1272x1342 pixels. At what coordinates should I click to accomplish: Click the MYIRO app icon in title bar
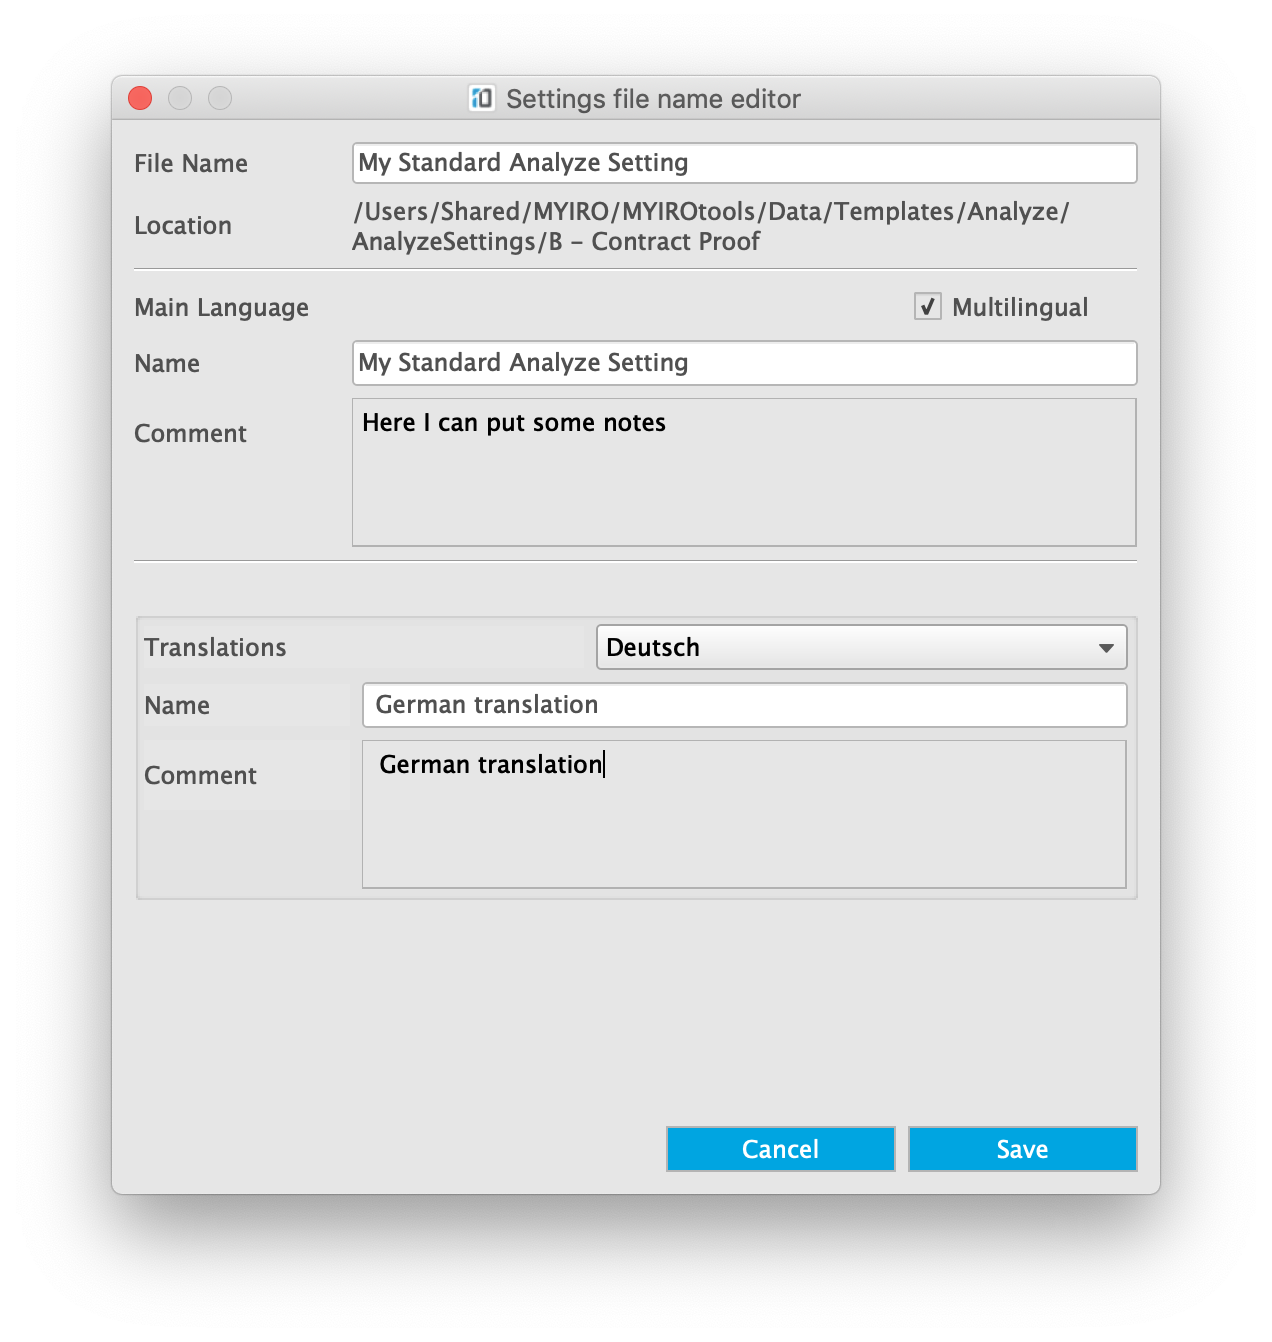pos(482,98)
